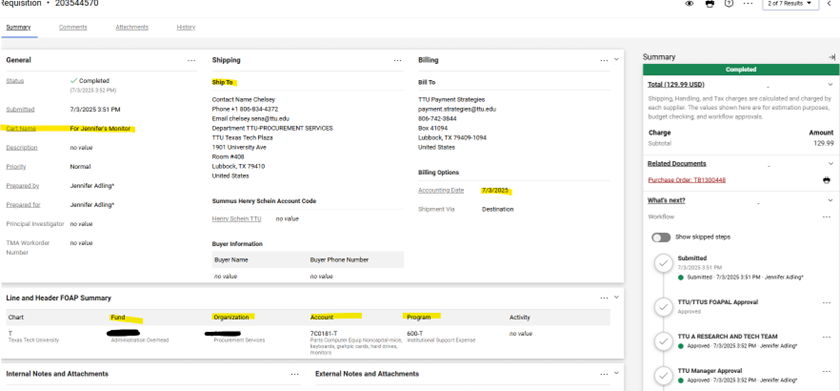Click the What's next? heading
Viewport: 840px width, 391px height.
666,200
